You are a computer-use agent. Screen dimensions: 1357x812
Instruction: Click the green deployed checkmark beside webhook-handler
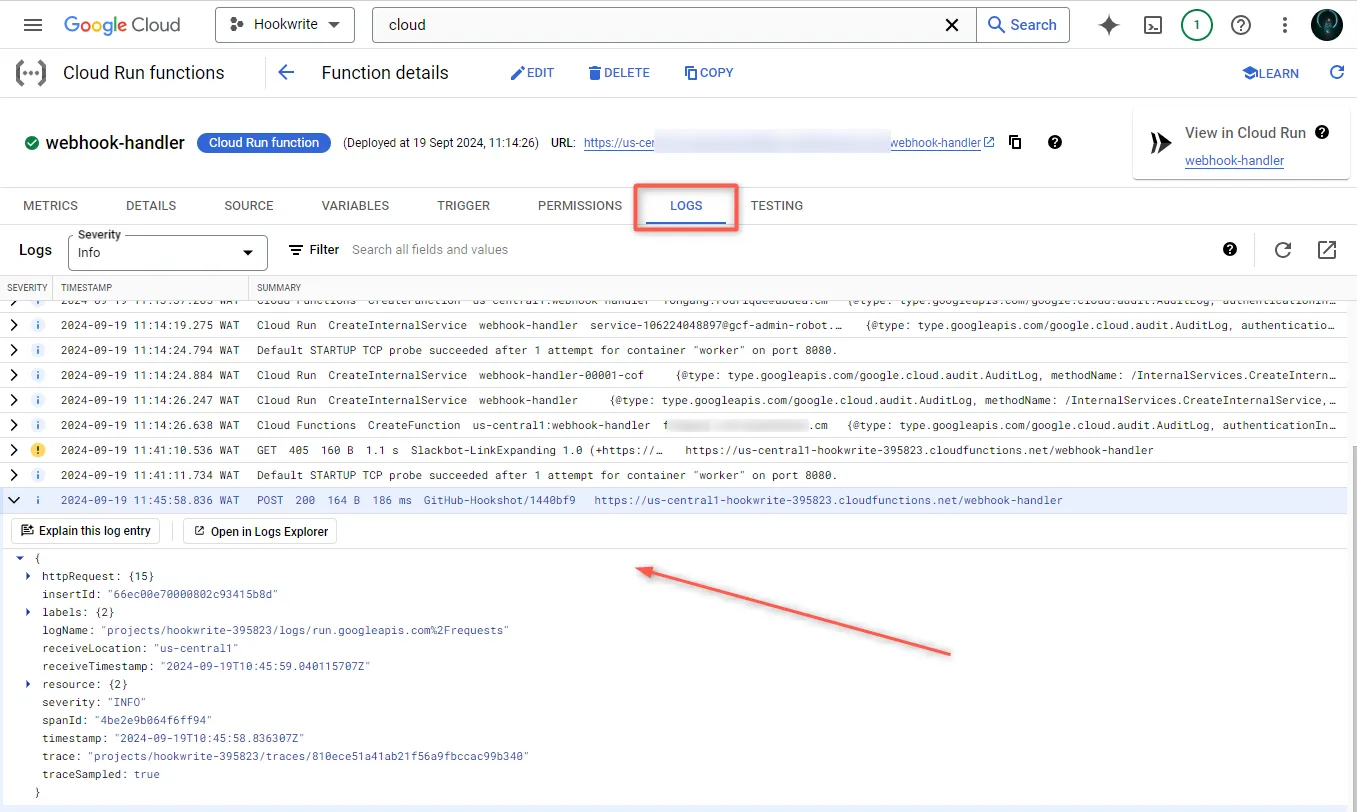tap(31, 143)
